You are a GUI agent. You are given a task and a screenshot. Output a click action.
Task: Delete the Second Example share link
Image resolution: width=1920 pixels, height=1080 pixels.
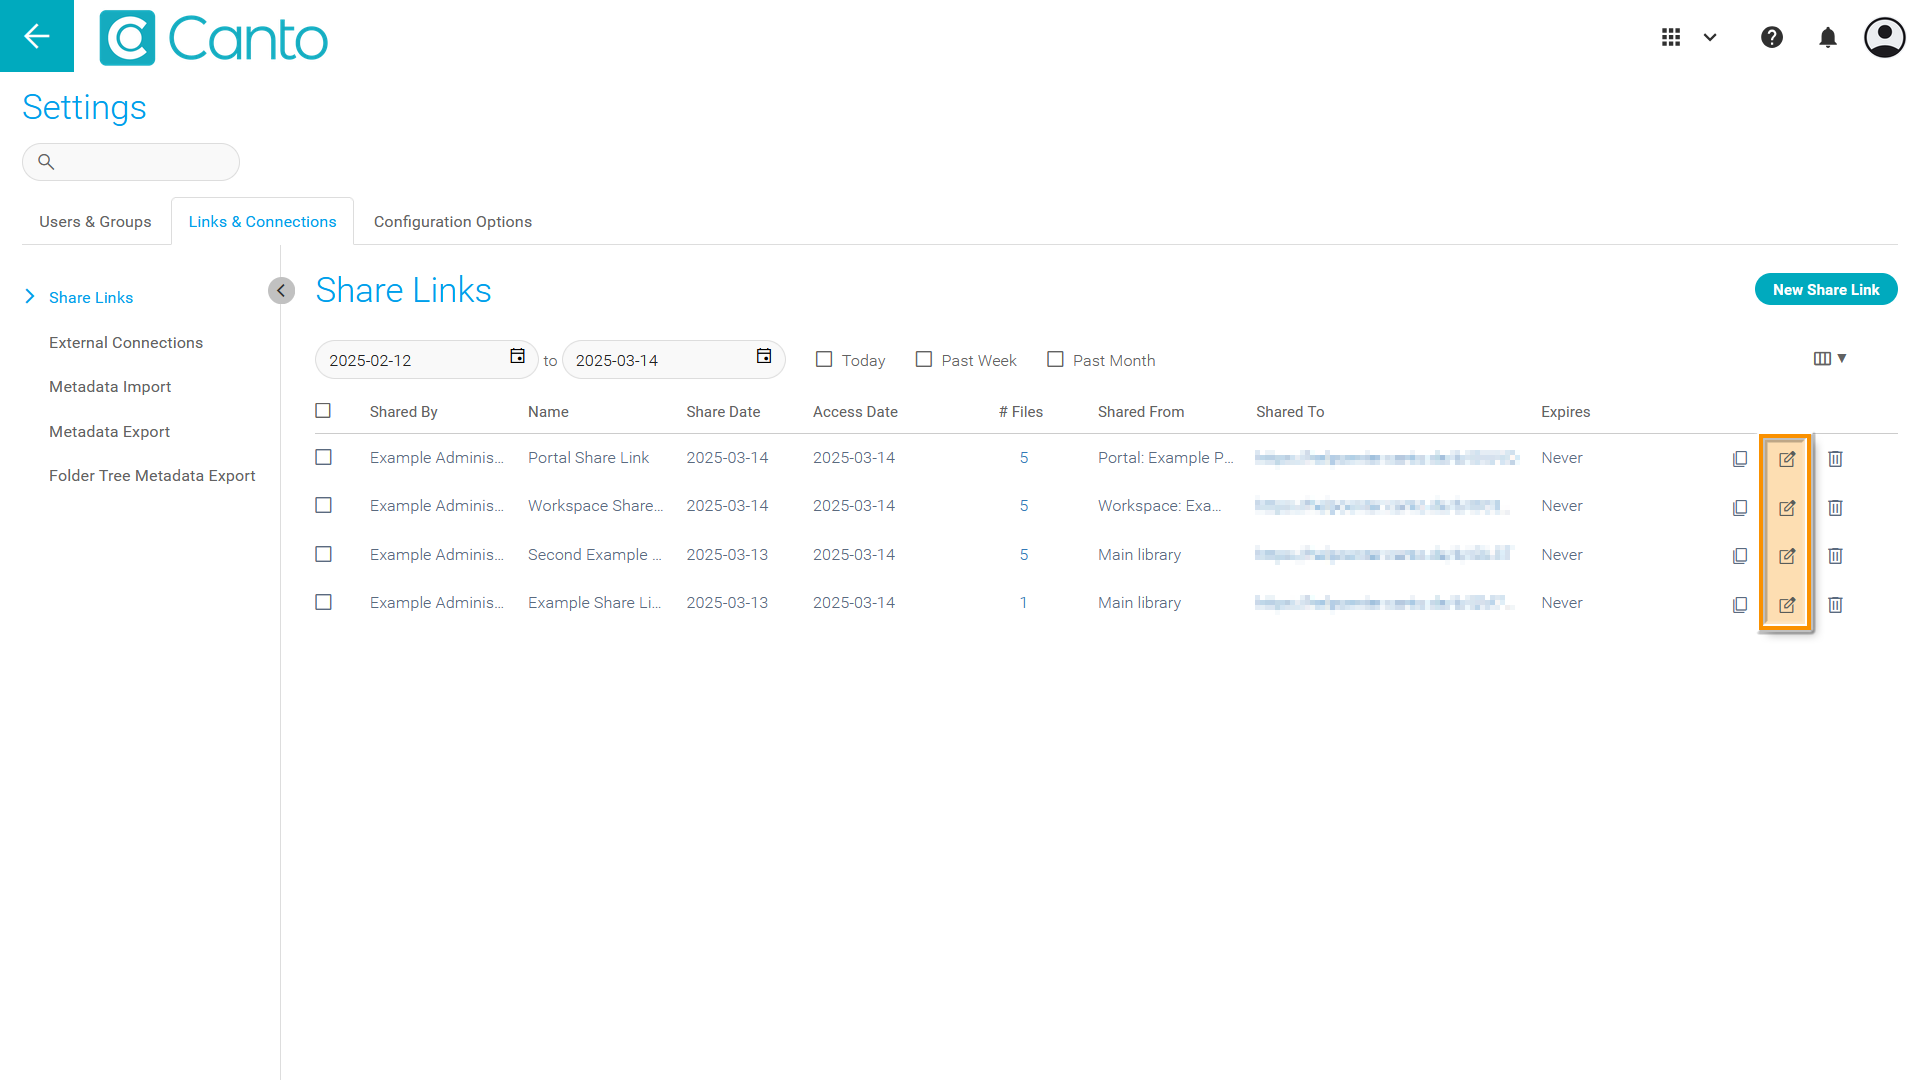pos(1835,556)
